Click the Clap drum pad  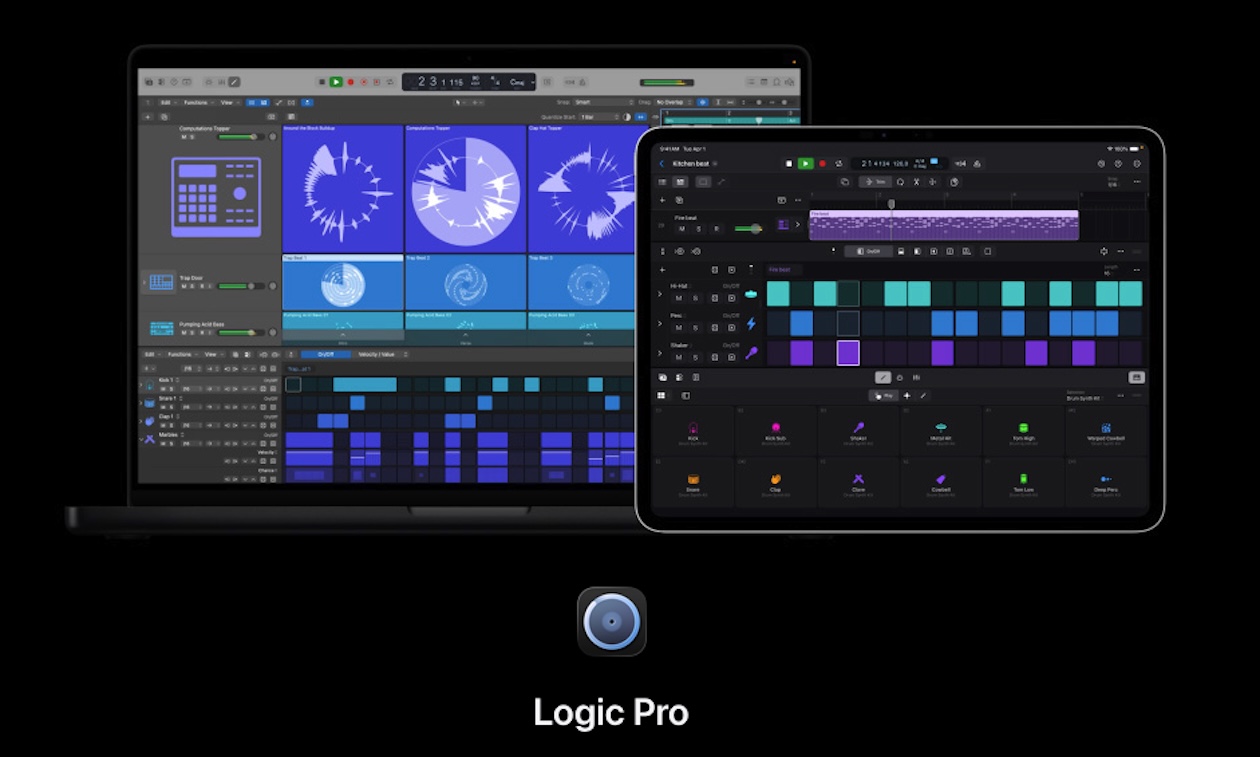pyautogui.click(x=776, y=482)
